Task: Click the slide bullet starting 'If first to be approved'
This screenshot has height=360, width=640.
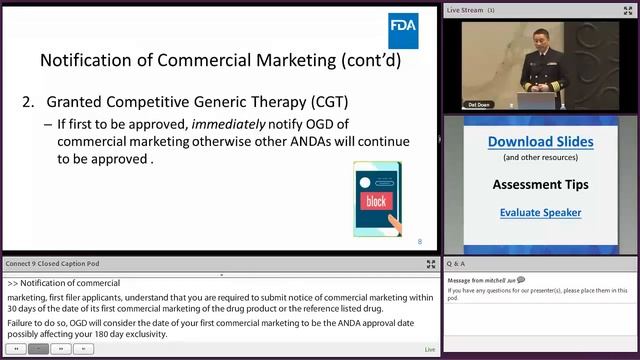Action: [233, 141]
